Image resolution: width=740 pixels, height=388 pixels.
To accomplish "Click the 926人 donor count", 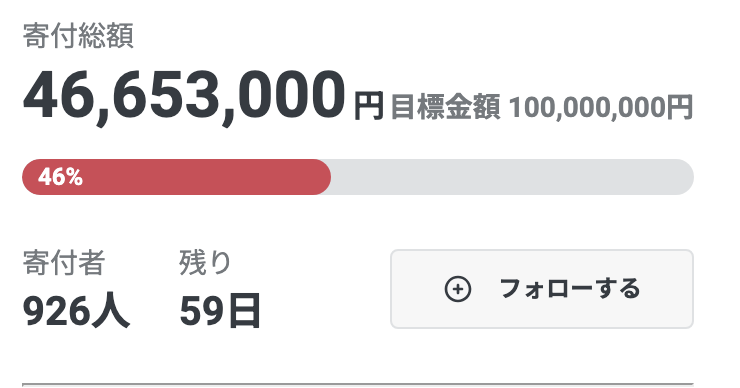I will click(76, 312).
